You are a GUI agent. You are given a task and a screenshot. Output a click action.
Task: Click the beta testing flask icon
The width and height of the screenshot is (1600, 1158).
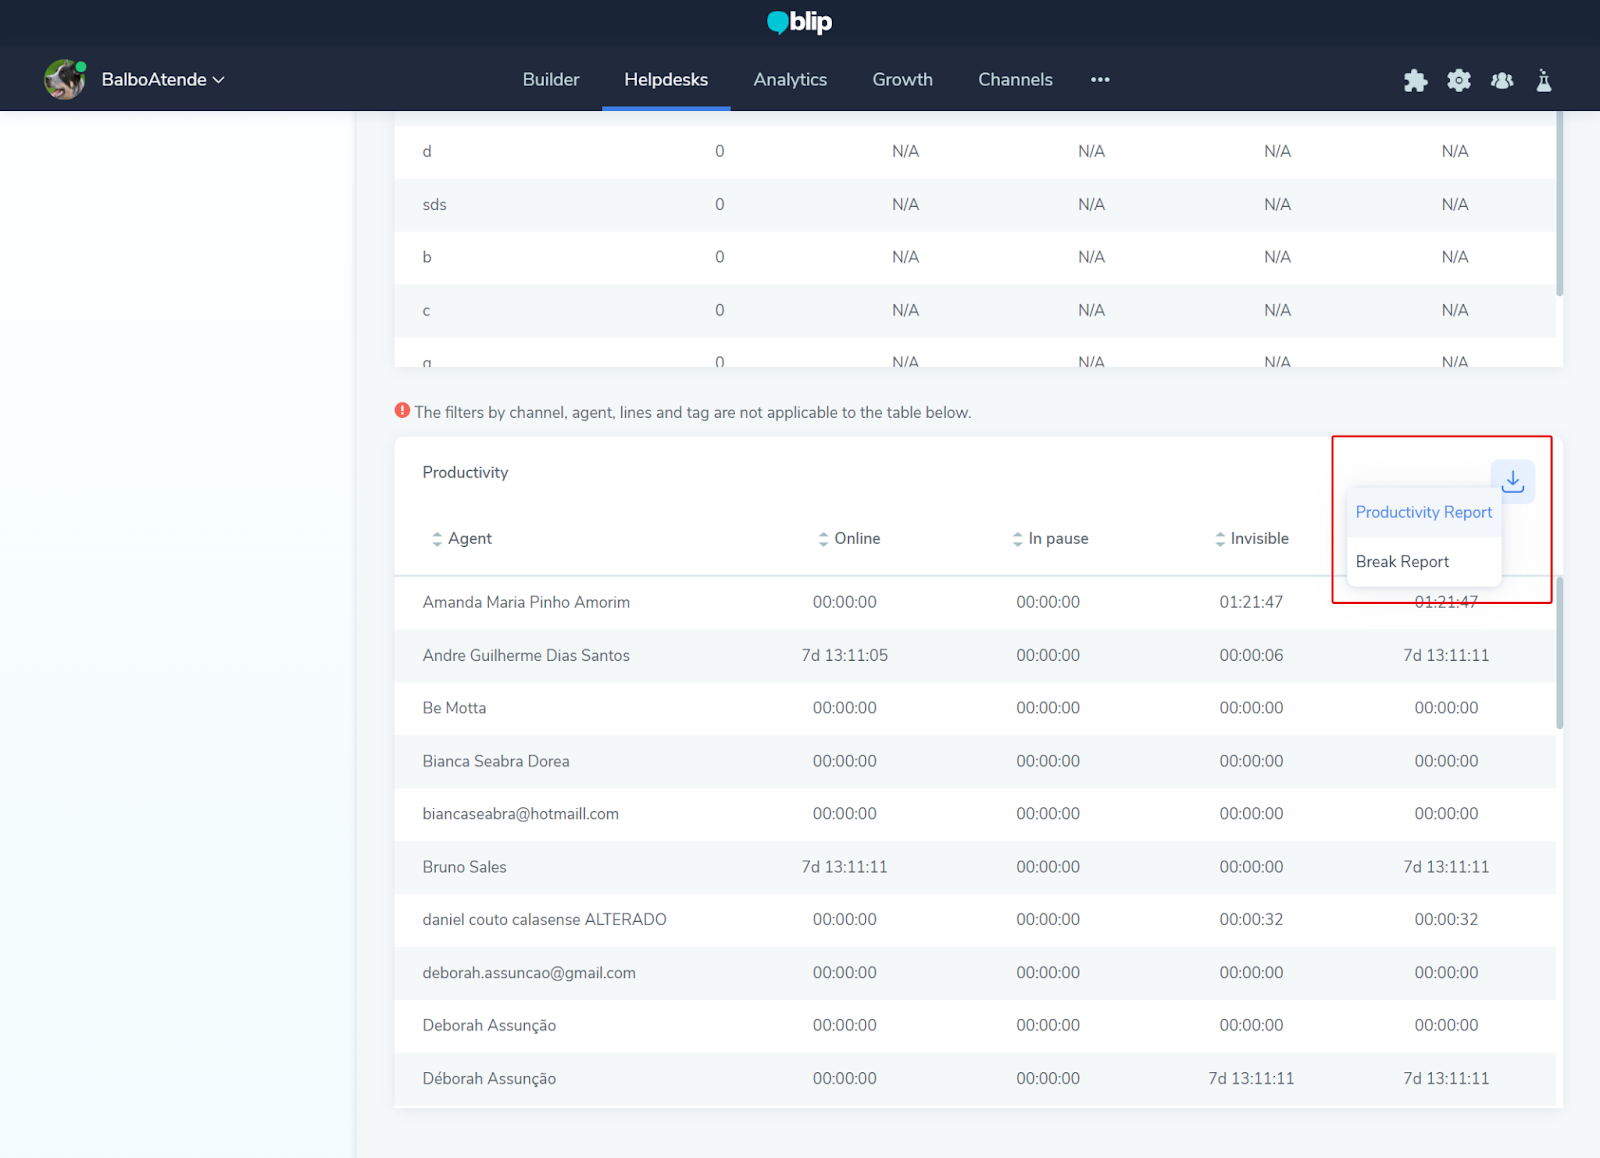pyautogui.click(x=1544, y=81)
